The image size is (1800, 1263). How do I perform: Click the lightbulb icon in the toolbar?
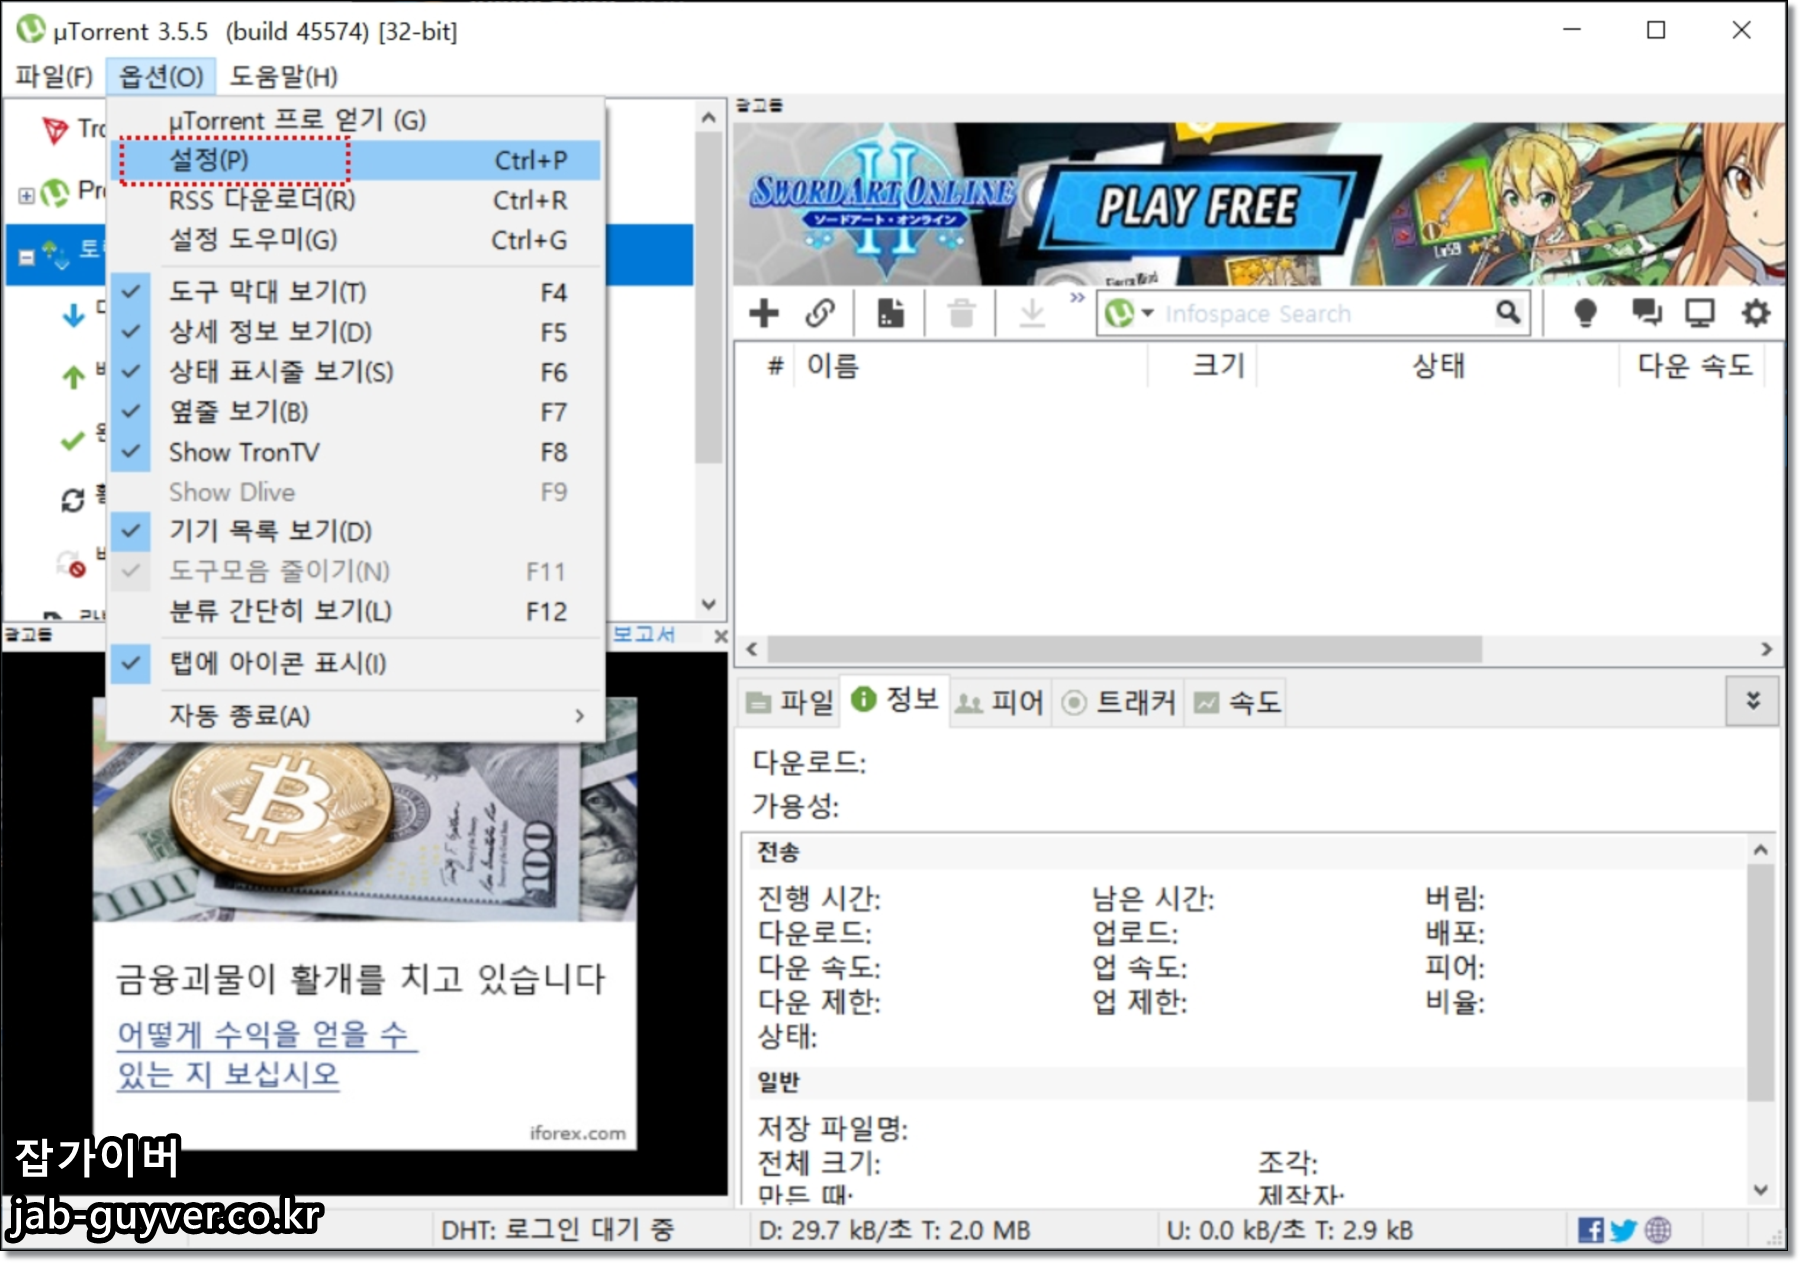tap(1585, 313)
